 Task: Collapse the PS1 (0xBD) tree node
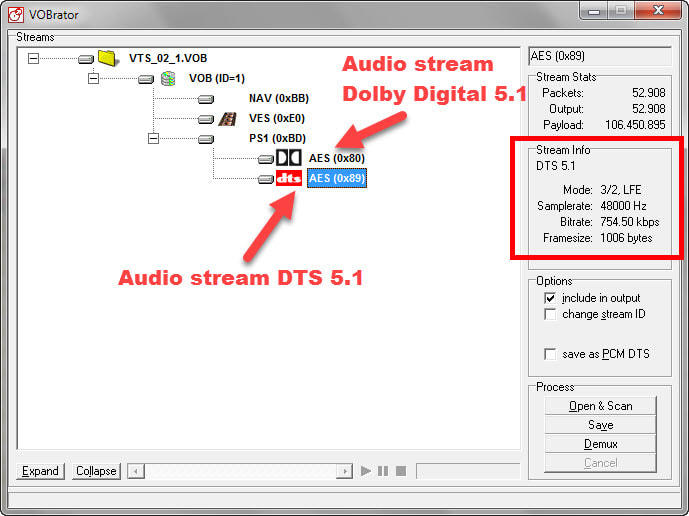pyautogui.click(x=153, y=138)
